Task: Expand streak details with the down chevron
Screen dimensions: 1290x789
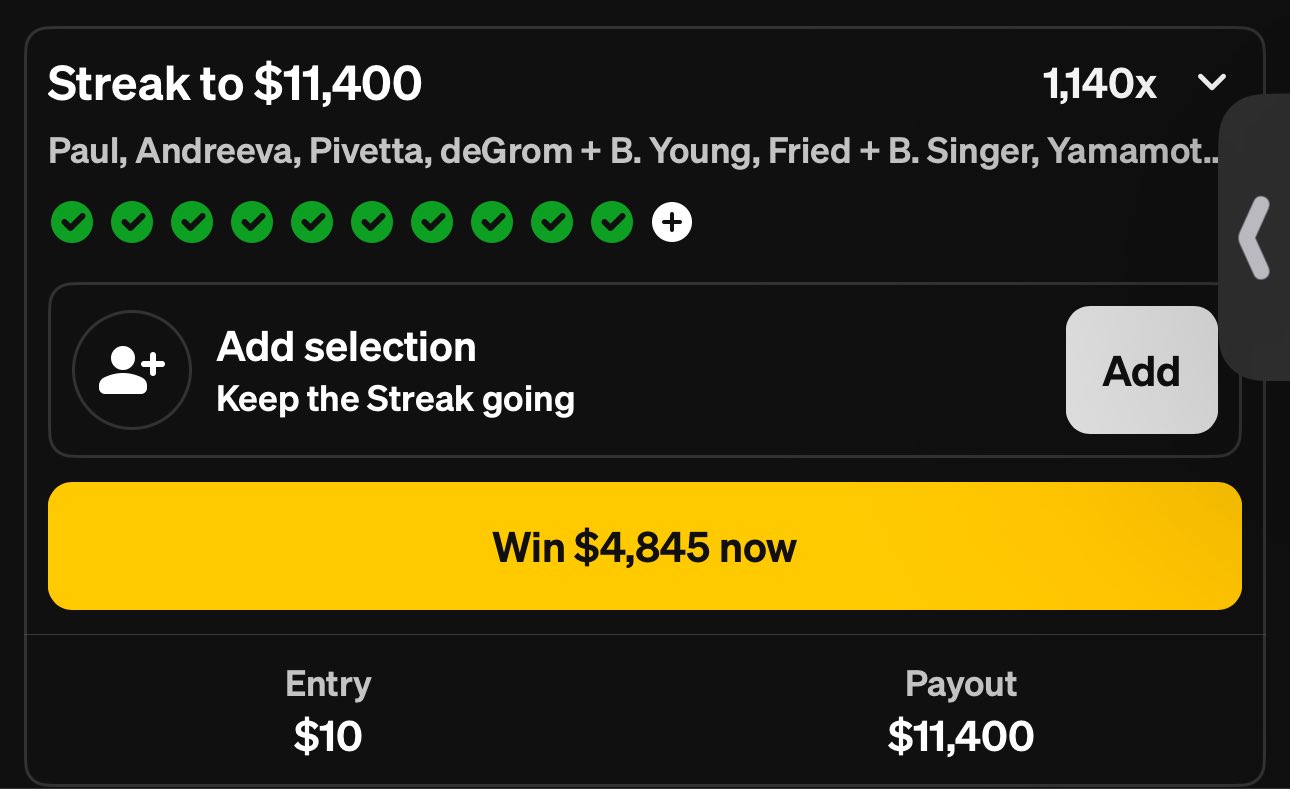Action: [1212, 83]
